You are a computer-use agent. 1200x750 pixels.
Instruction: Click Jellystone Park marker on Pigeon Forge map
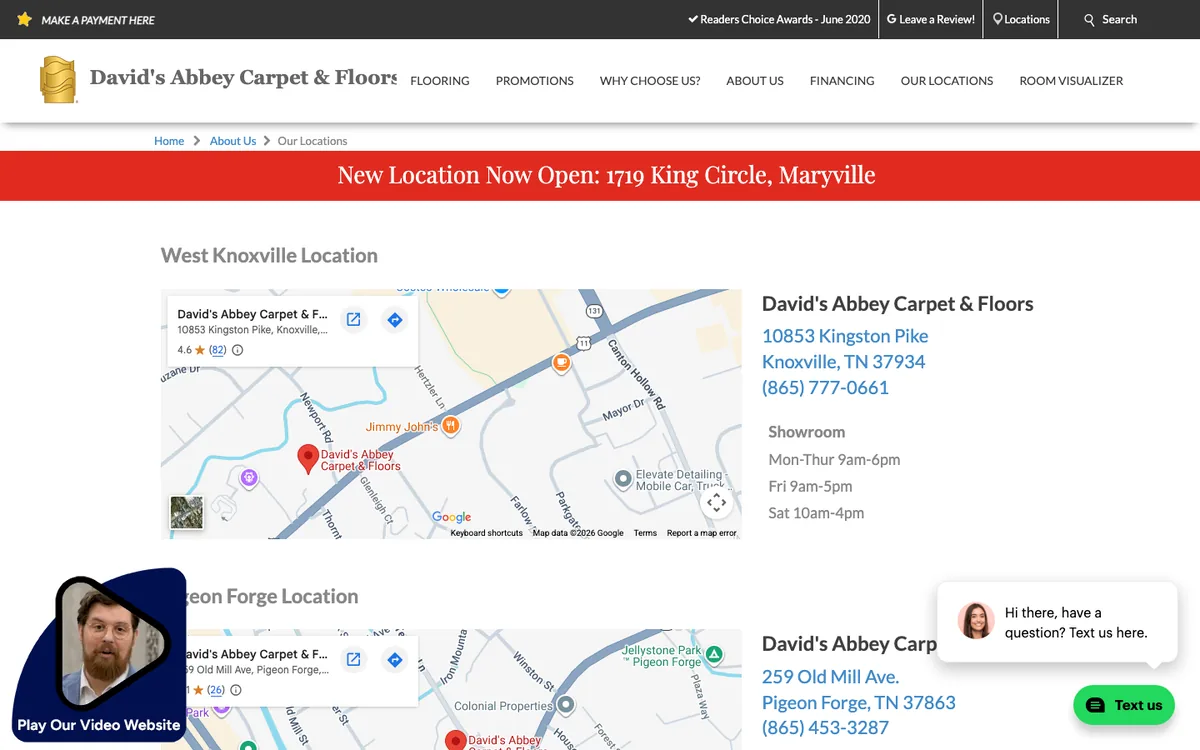tap(714, 655)
